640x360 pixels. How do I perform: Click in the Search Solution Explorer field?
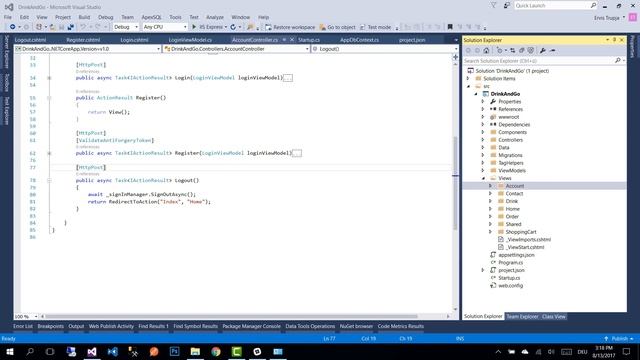point(539,60)
